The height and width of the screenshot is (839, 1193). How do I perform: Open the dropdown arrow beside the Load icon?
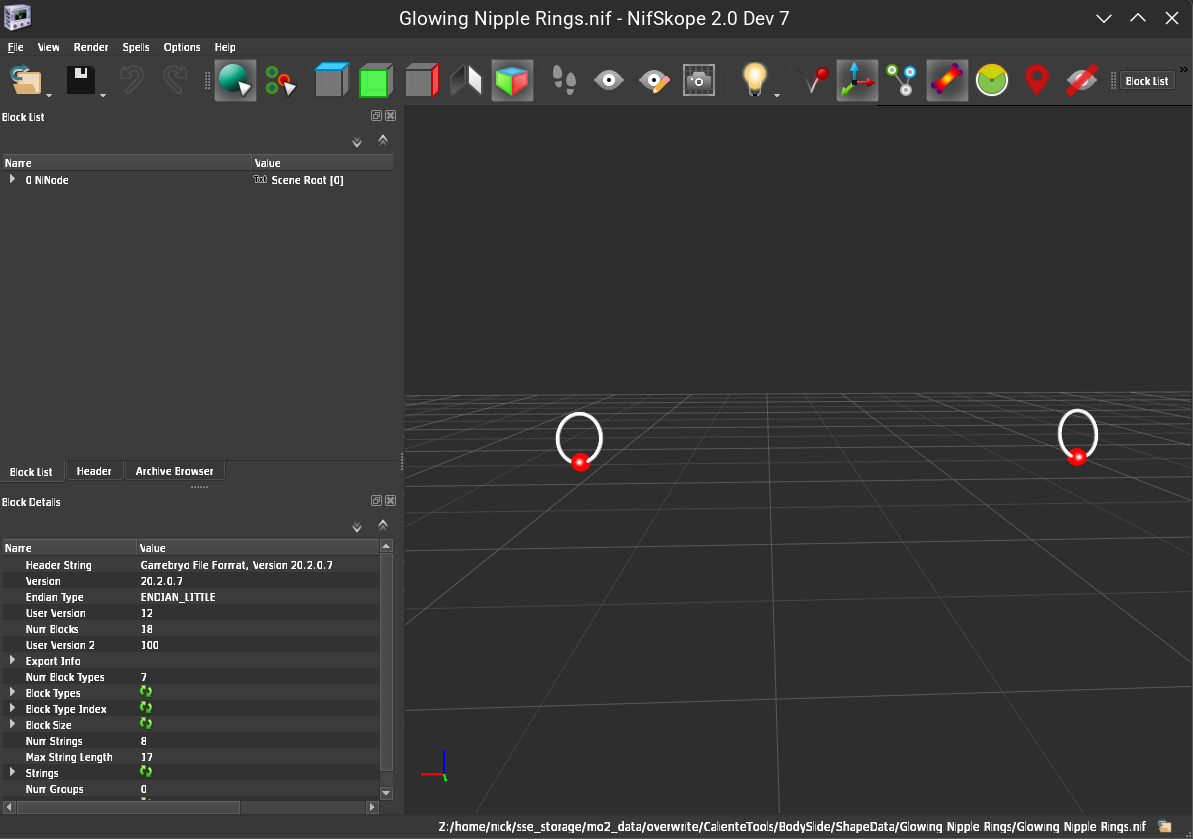[49, 95]
